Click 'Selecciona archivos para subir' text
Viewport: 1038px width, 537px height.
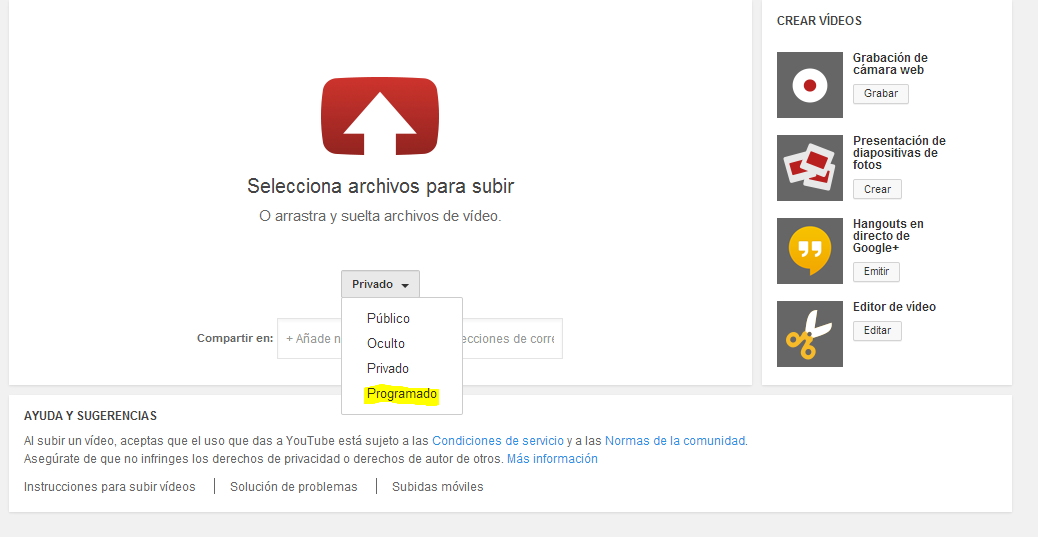[x=381, y=186]
